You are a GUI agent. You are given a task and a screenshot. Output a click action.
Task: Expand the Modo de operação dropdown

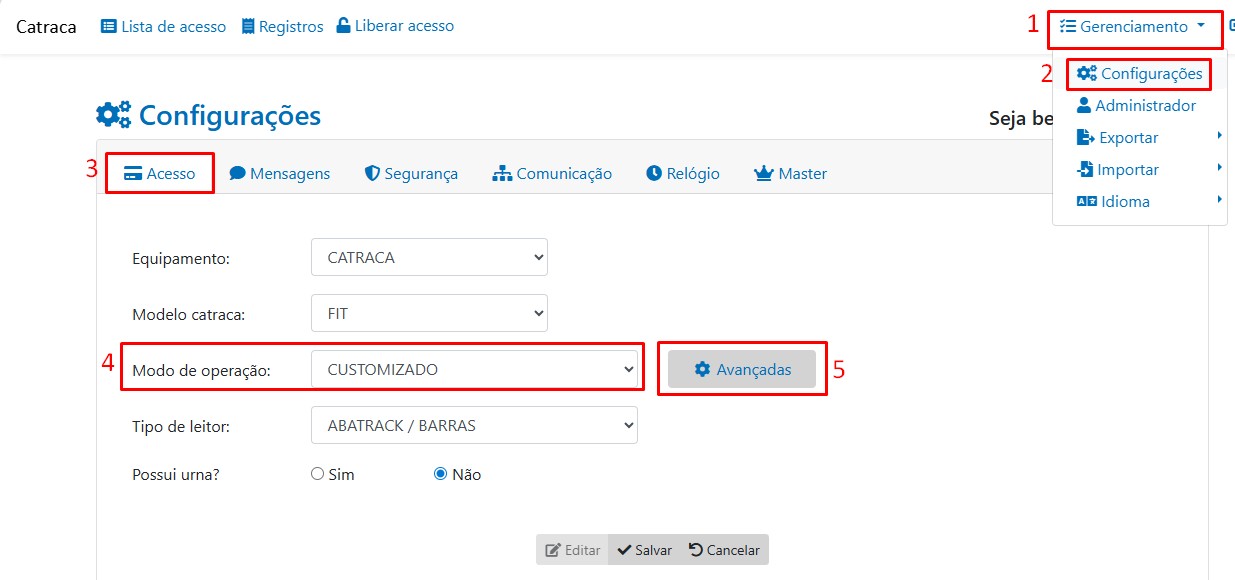[474, 369]
